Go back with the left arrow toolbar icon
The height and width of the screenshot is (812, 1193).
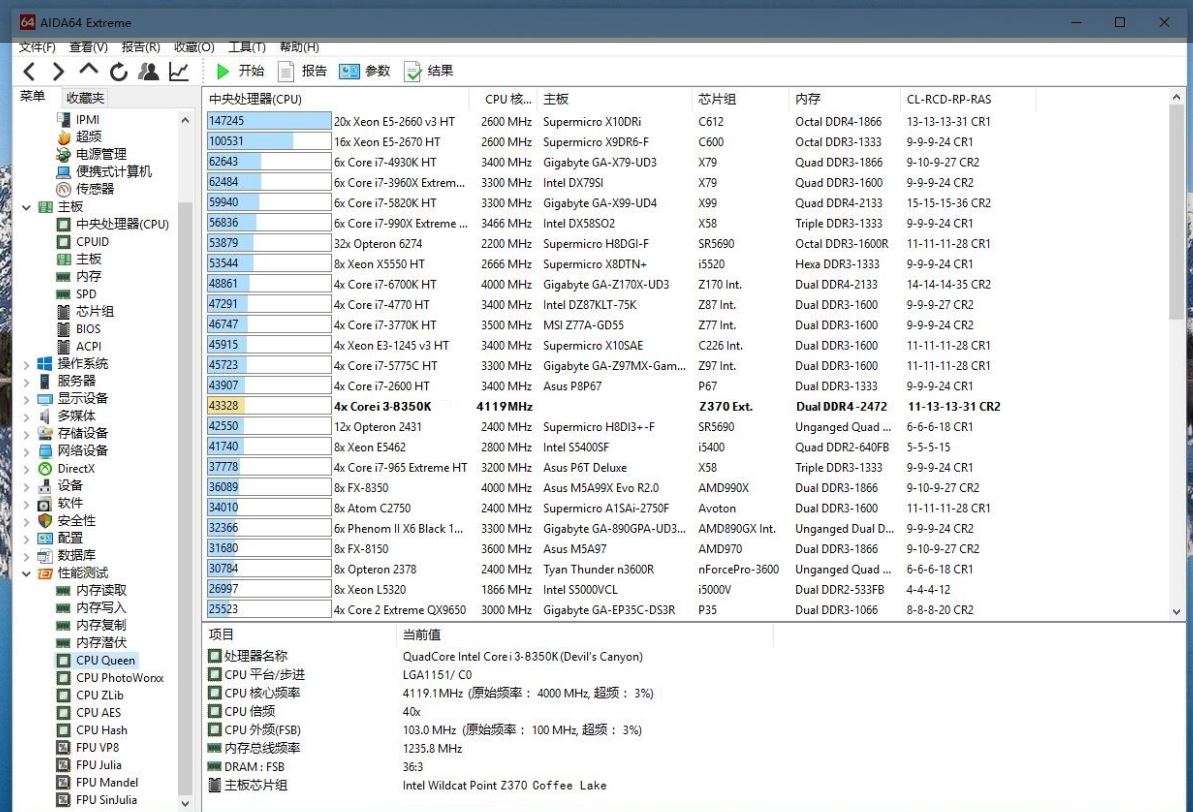(29, 72)
